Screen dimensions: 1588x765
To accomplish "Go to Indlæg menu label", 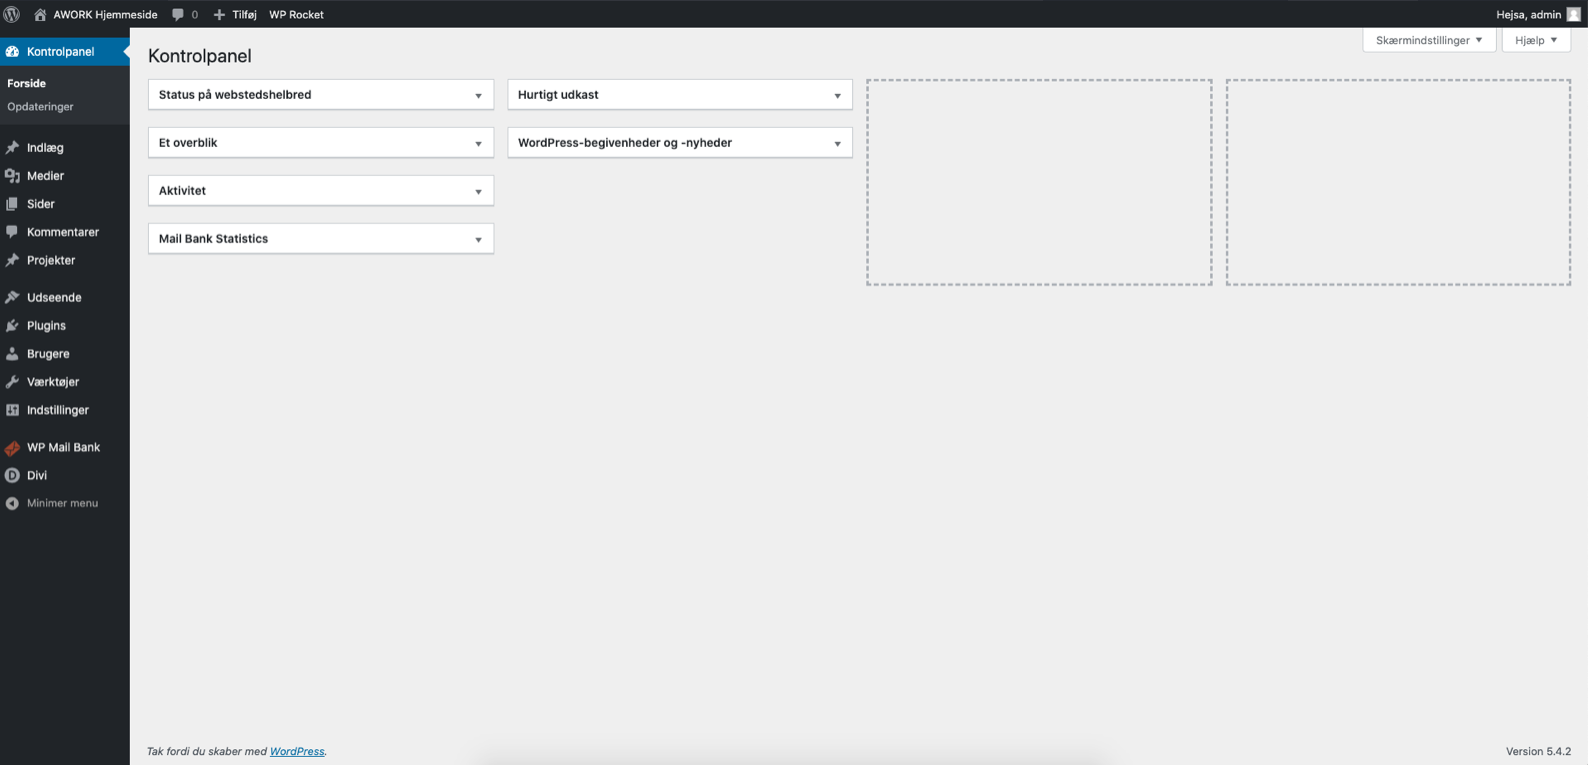I will pyautogui.click(x=45, y=147).
